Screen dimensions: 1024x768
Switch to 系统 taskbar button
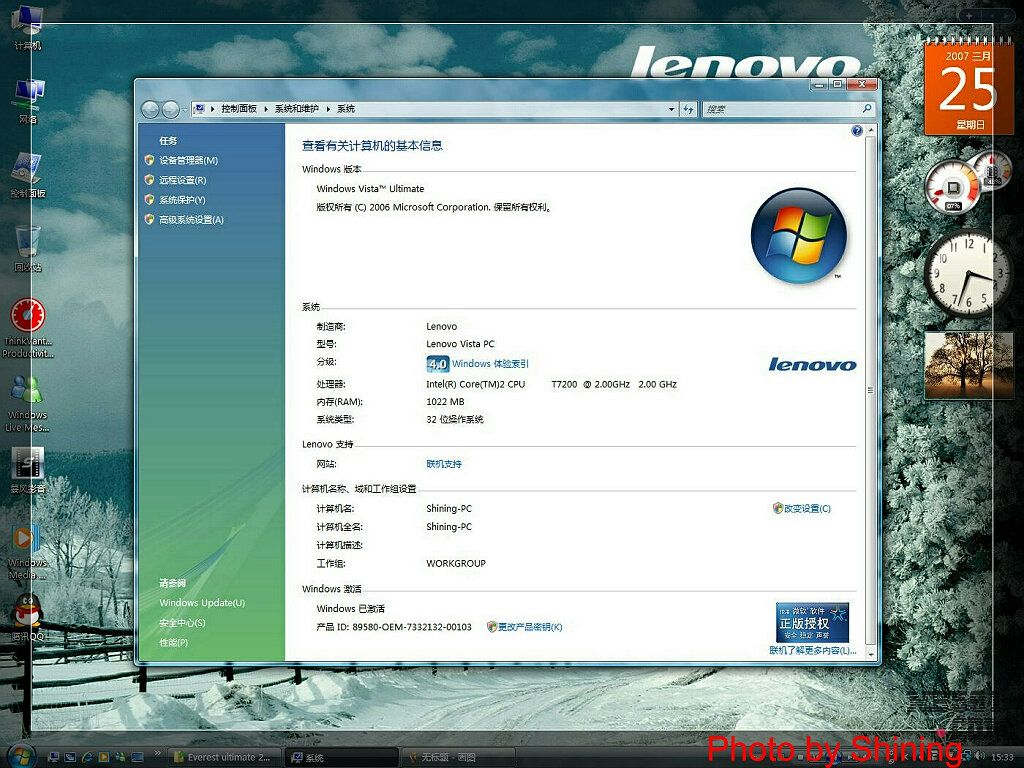point(340,758)
